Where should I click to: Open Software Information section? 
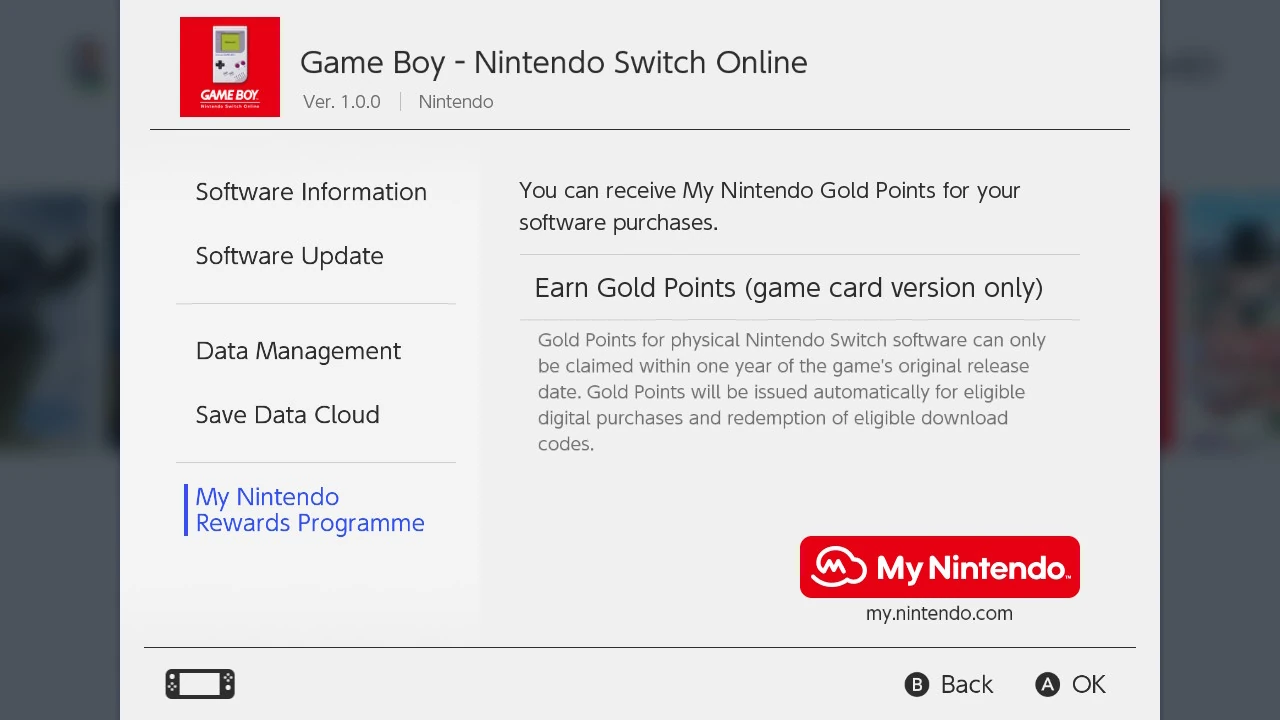(x=311, y=192)
